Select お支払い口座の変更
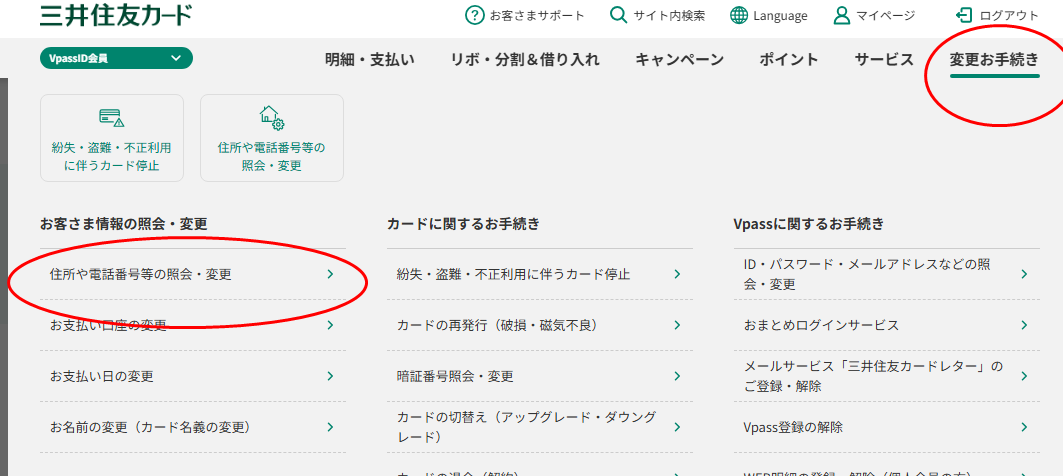1063x476 pixels. (x=193, y=325)
